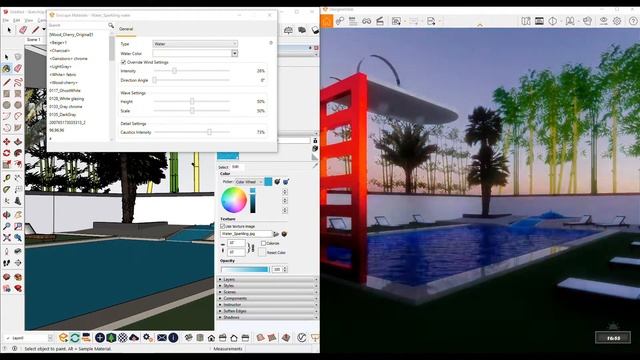Click the Search field in Enscape Materials
The image size is (640, 360).
(78, 25)
